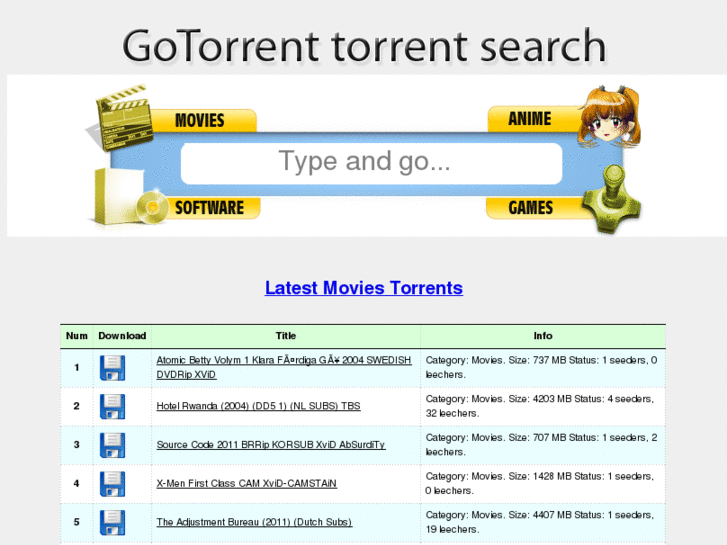Click the Title column header
The image size is (727, 545).
coord(286,336)
